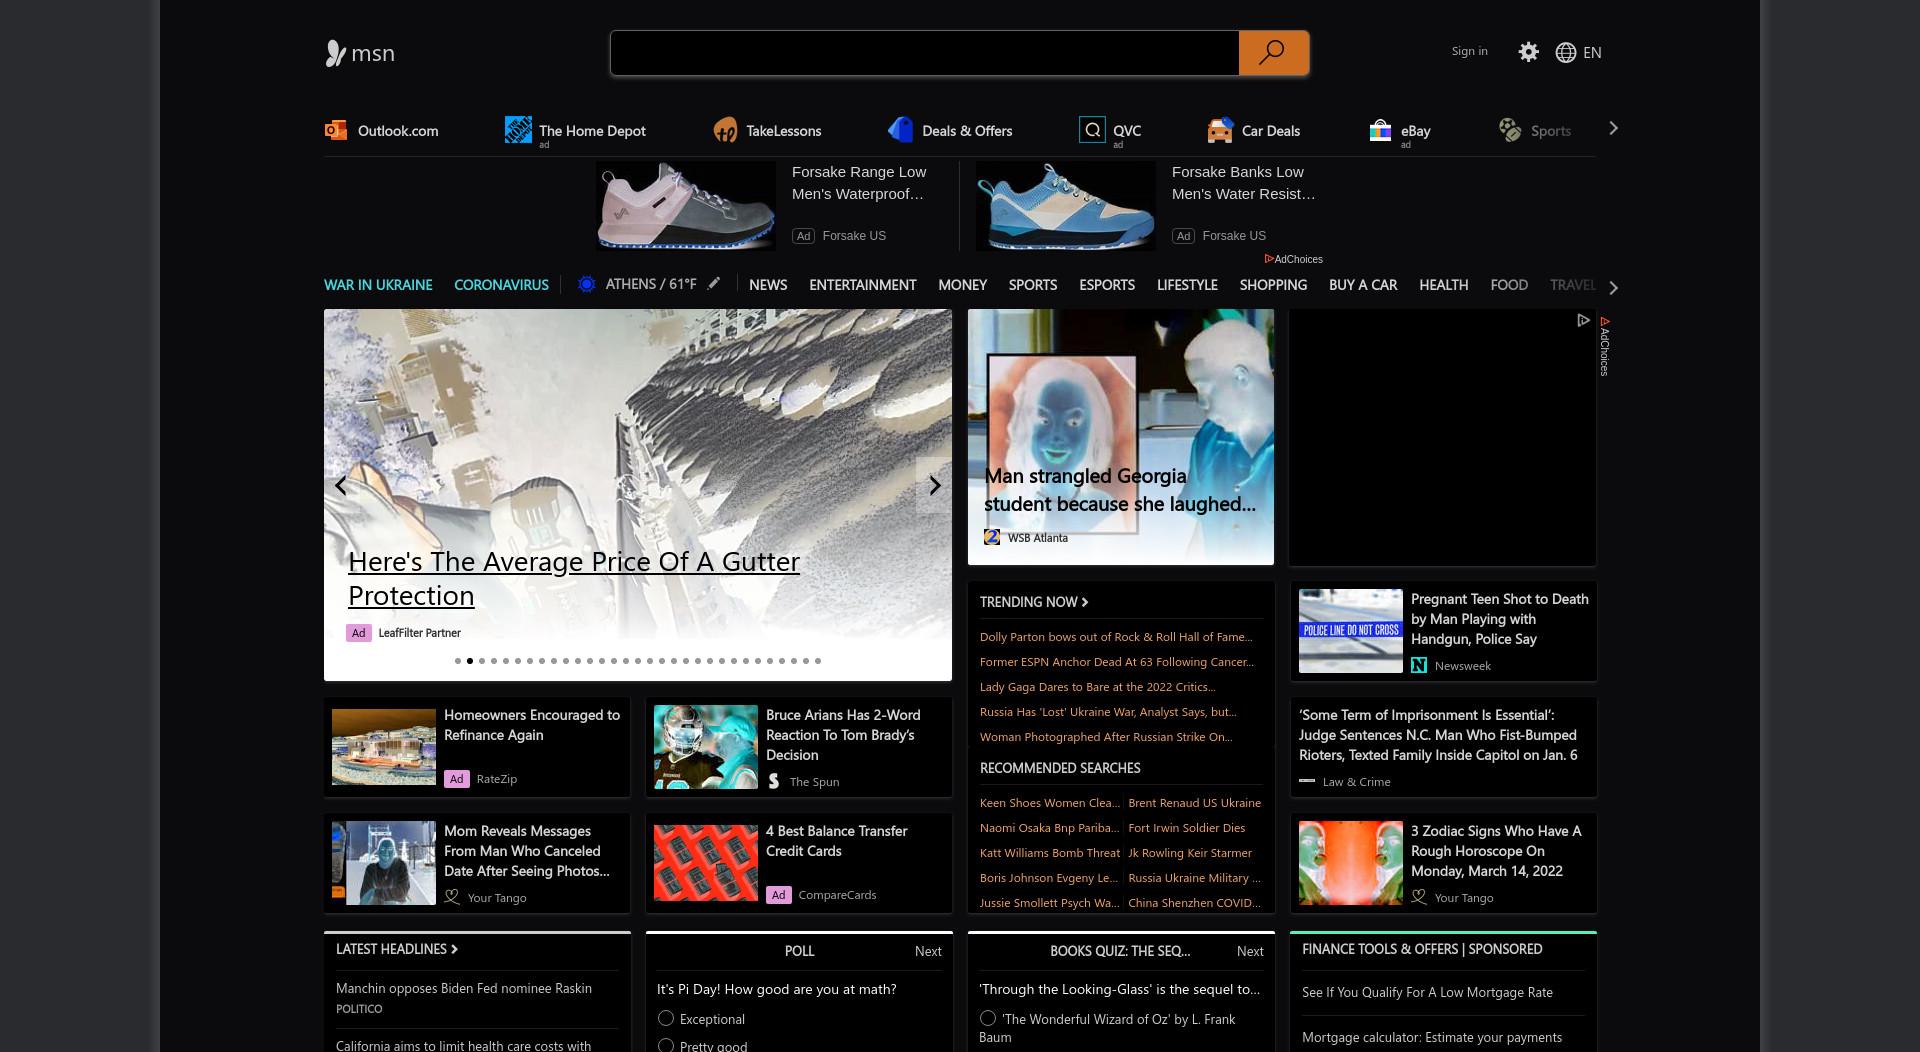
Task: Open War in Ukraine tab
Action: (378, 285)
